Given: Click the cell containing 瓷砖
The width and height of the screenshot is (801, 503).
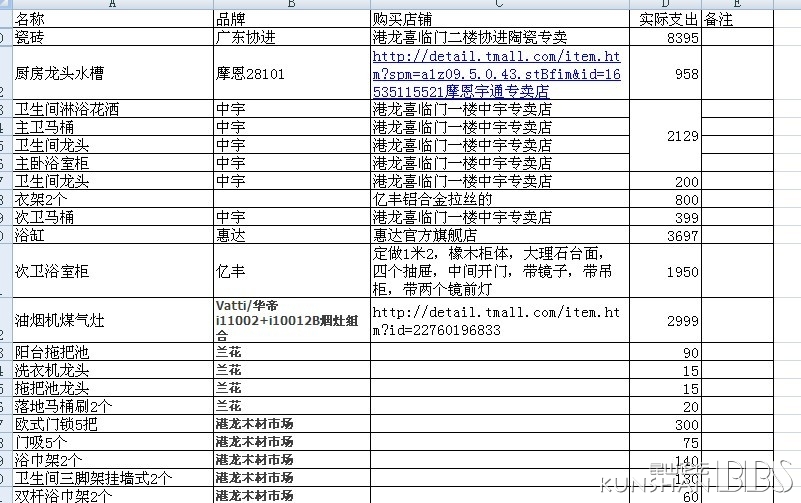Looking at the screenshot, I should 112,37.
